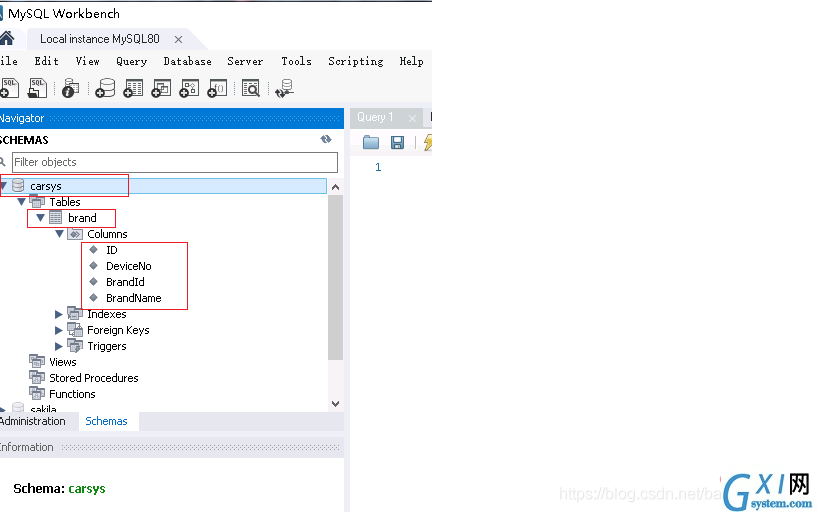Click the schema tree vertical scrollbar thumb

tap(335, 277)
